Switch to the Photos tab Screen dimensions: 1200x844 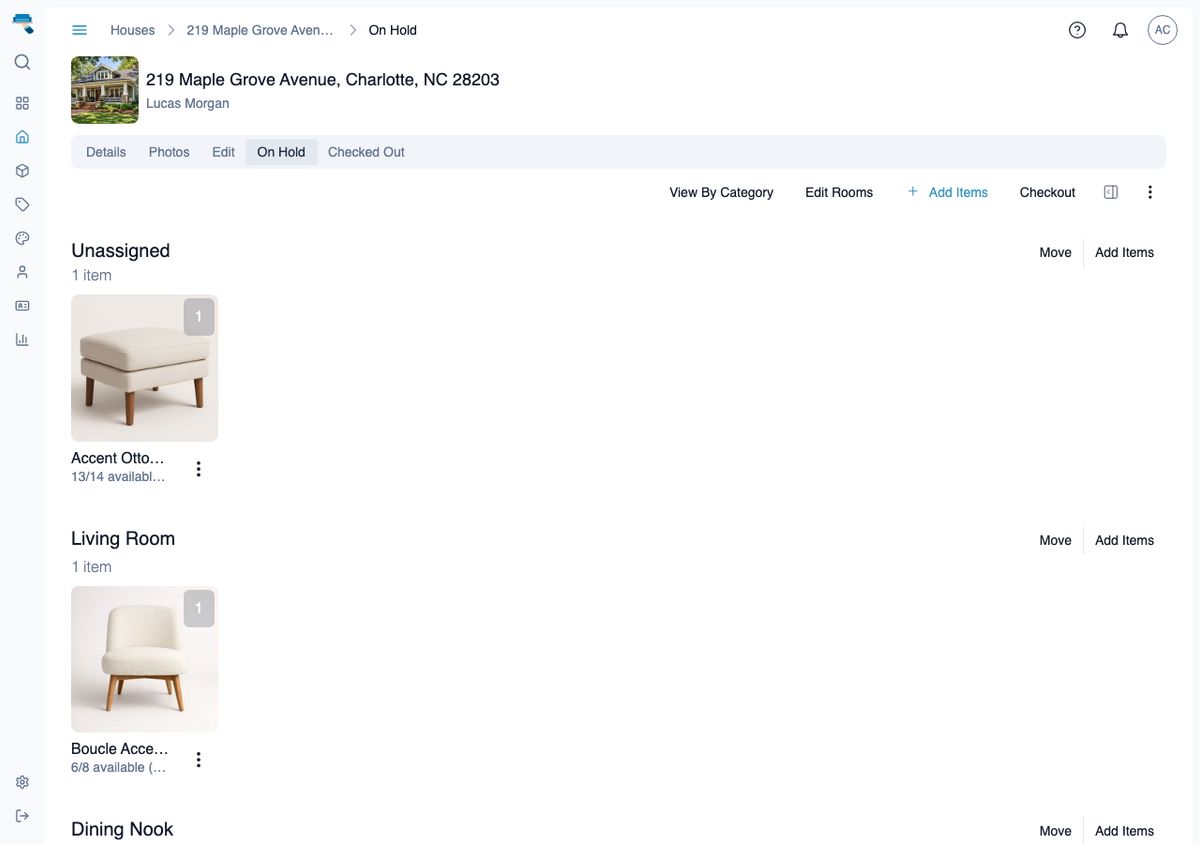169,152
